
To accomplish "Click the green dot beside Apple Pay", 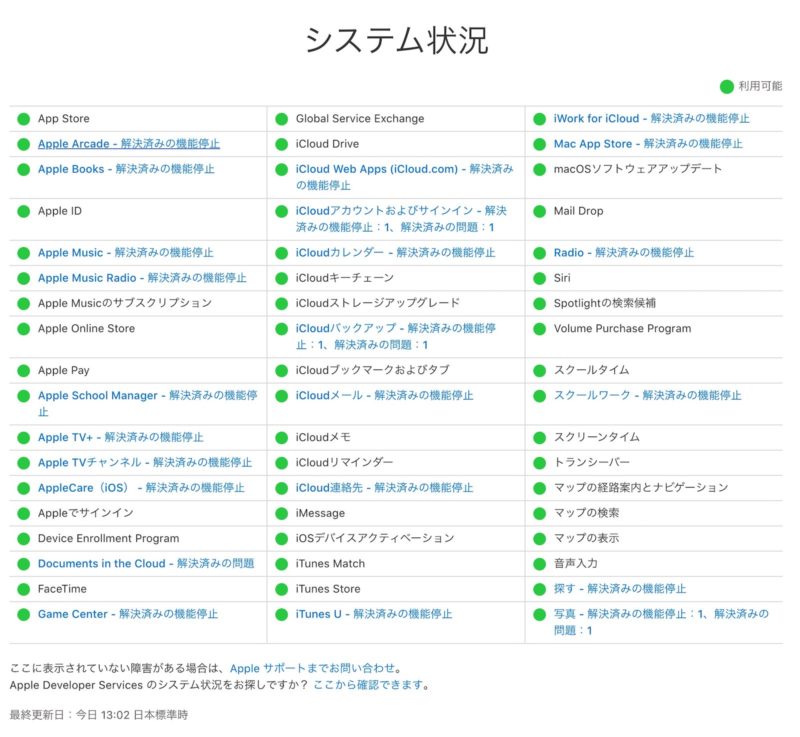I will point(22,369).
